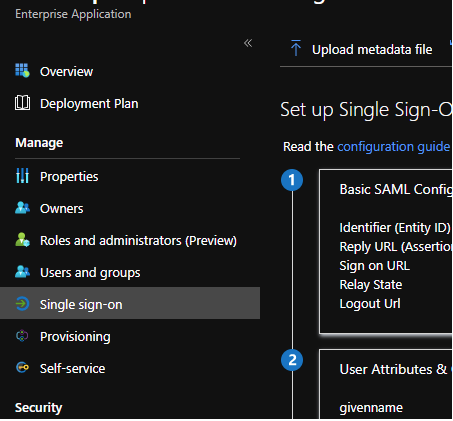Go to Owners page
The width and height of the screenshot is (453, 421).
(x=61, y=209)
